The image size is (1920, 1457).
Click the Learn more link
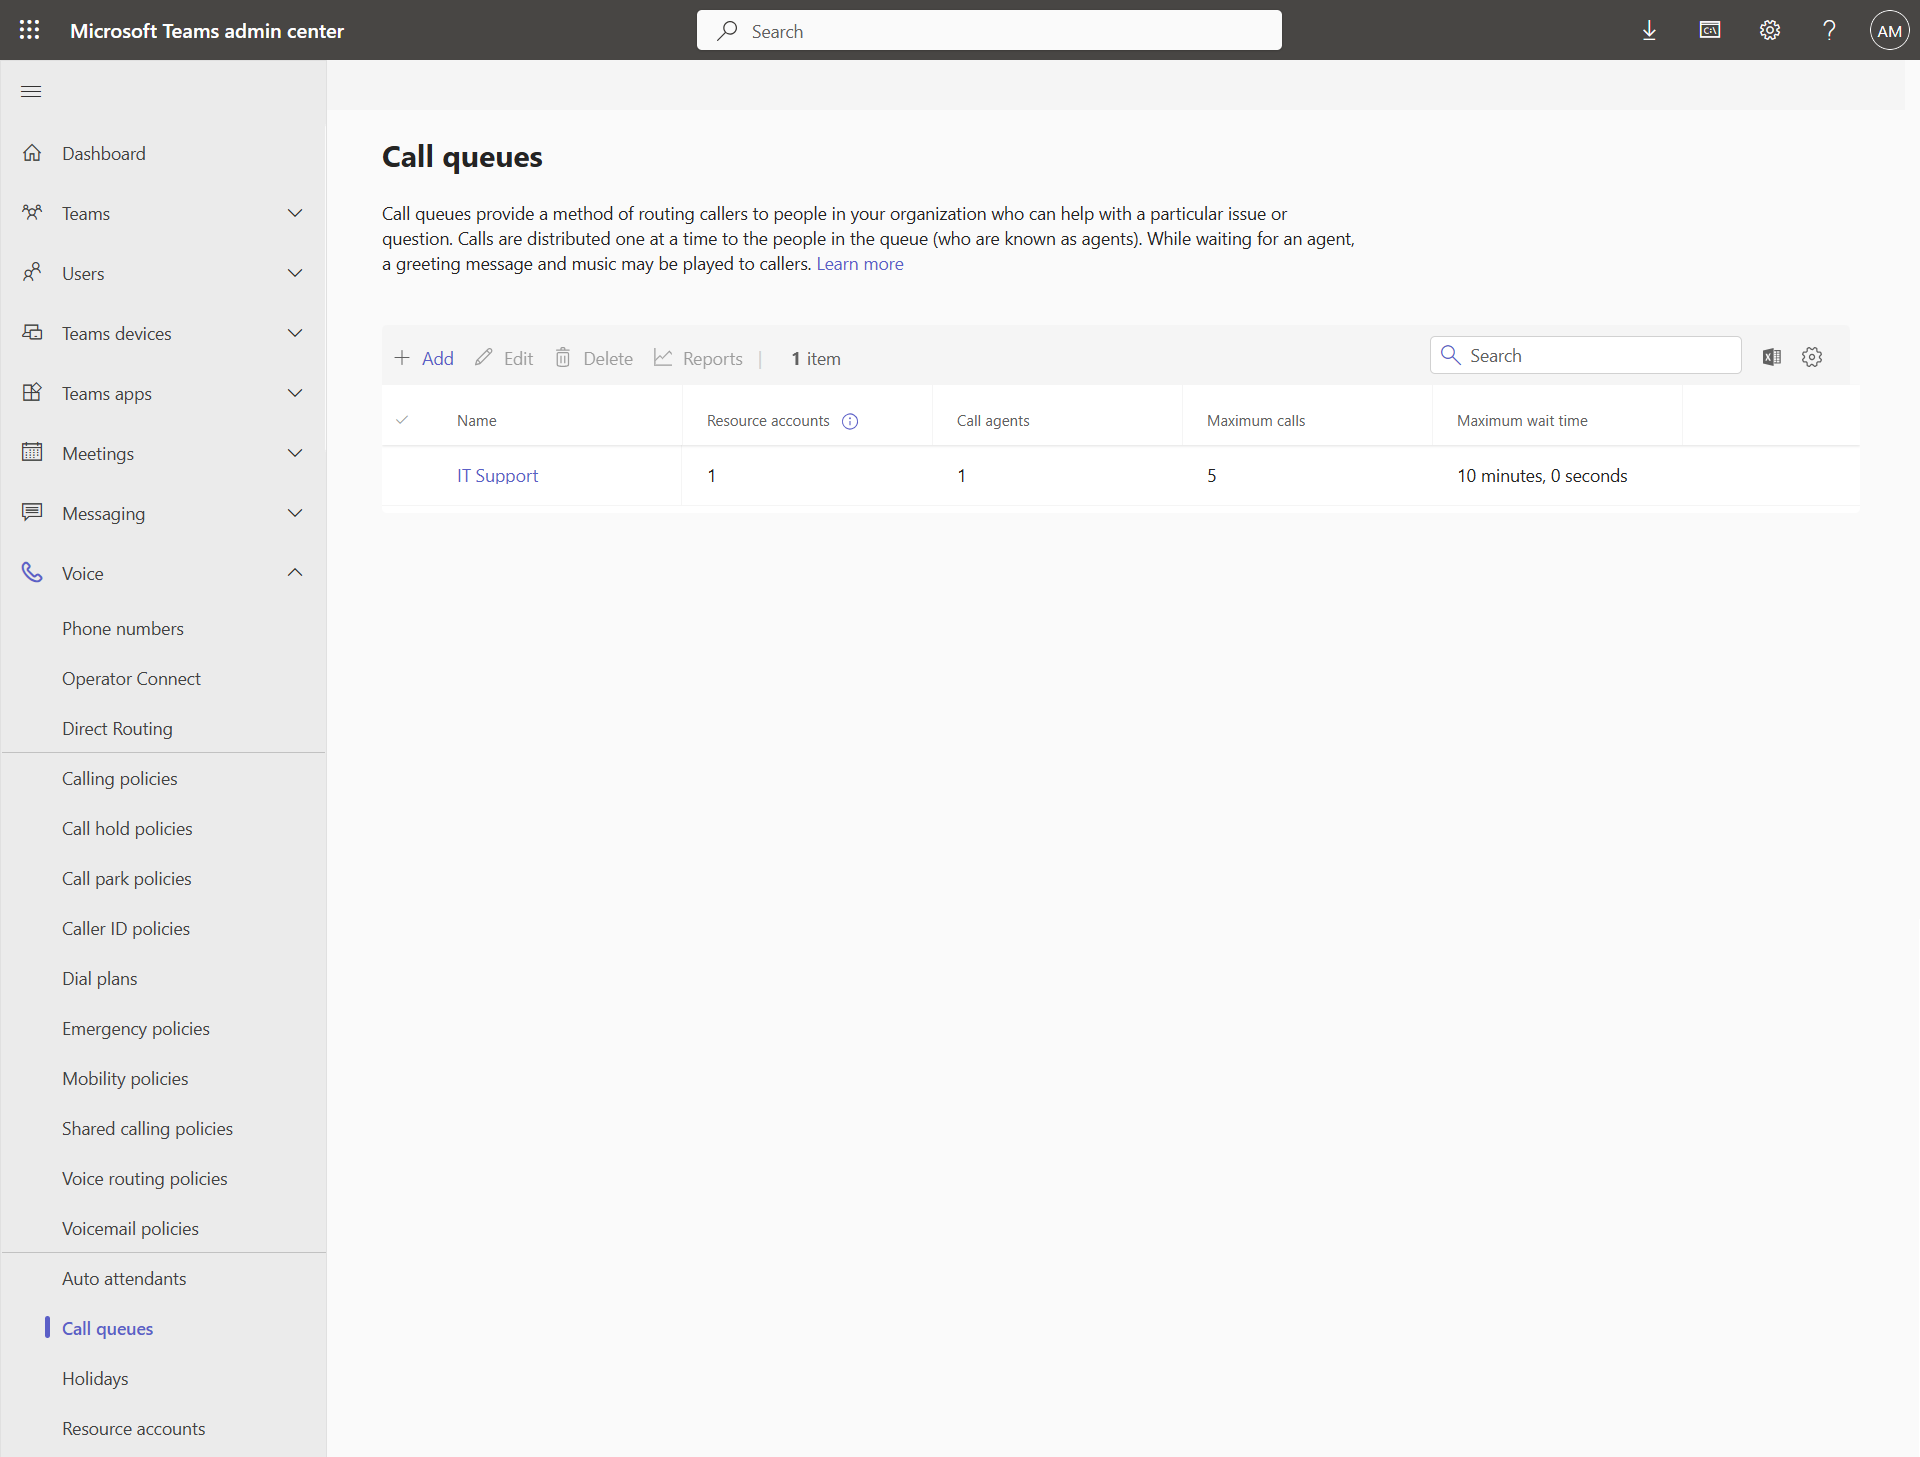(x=859, y=264)
